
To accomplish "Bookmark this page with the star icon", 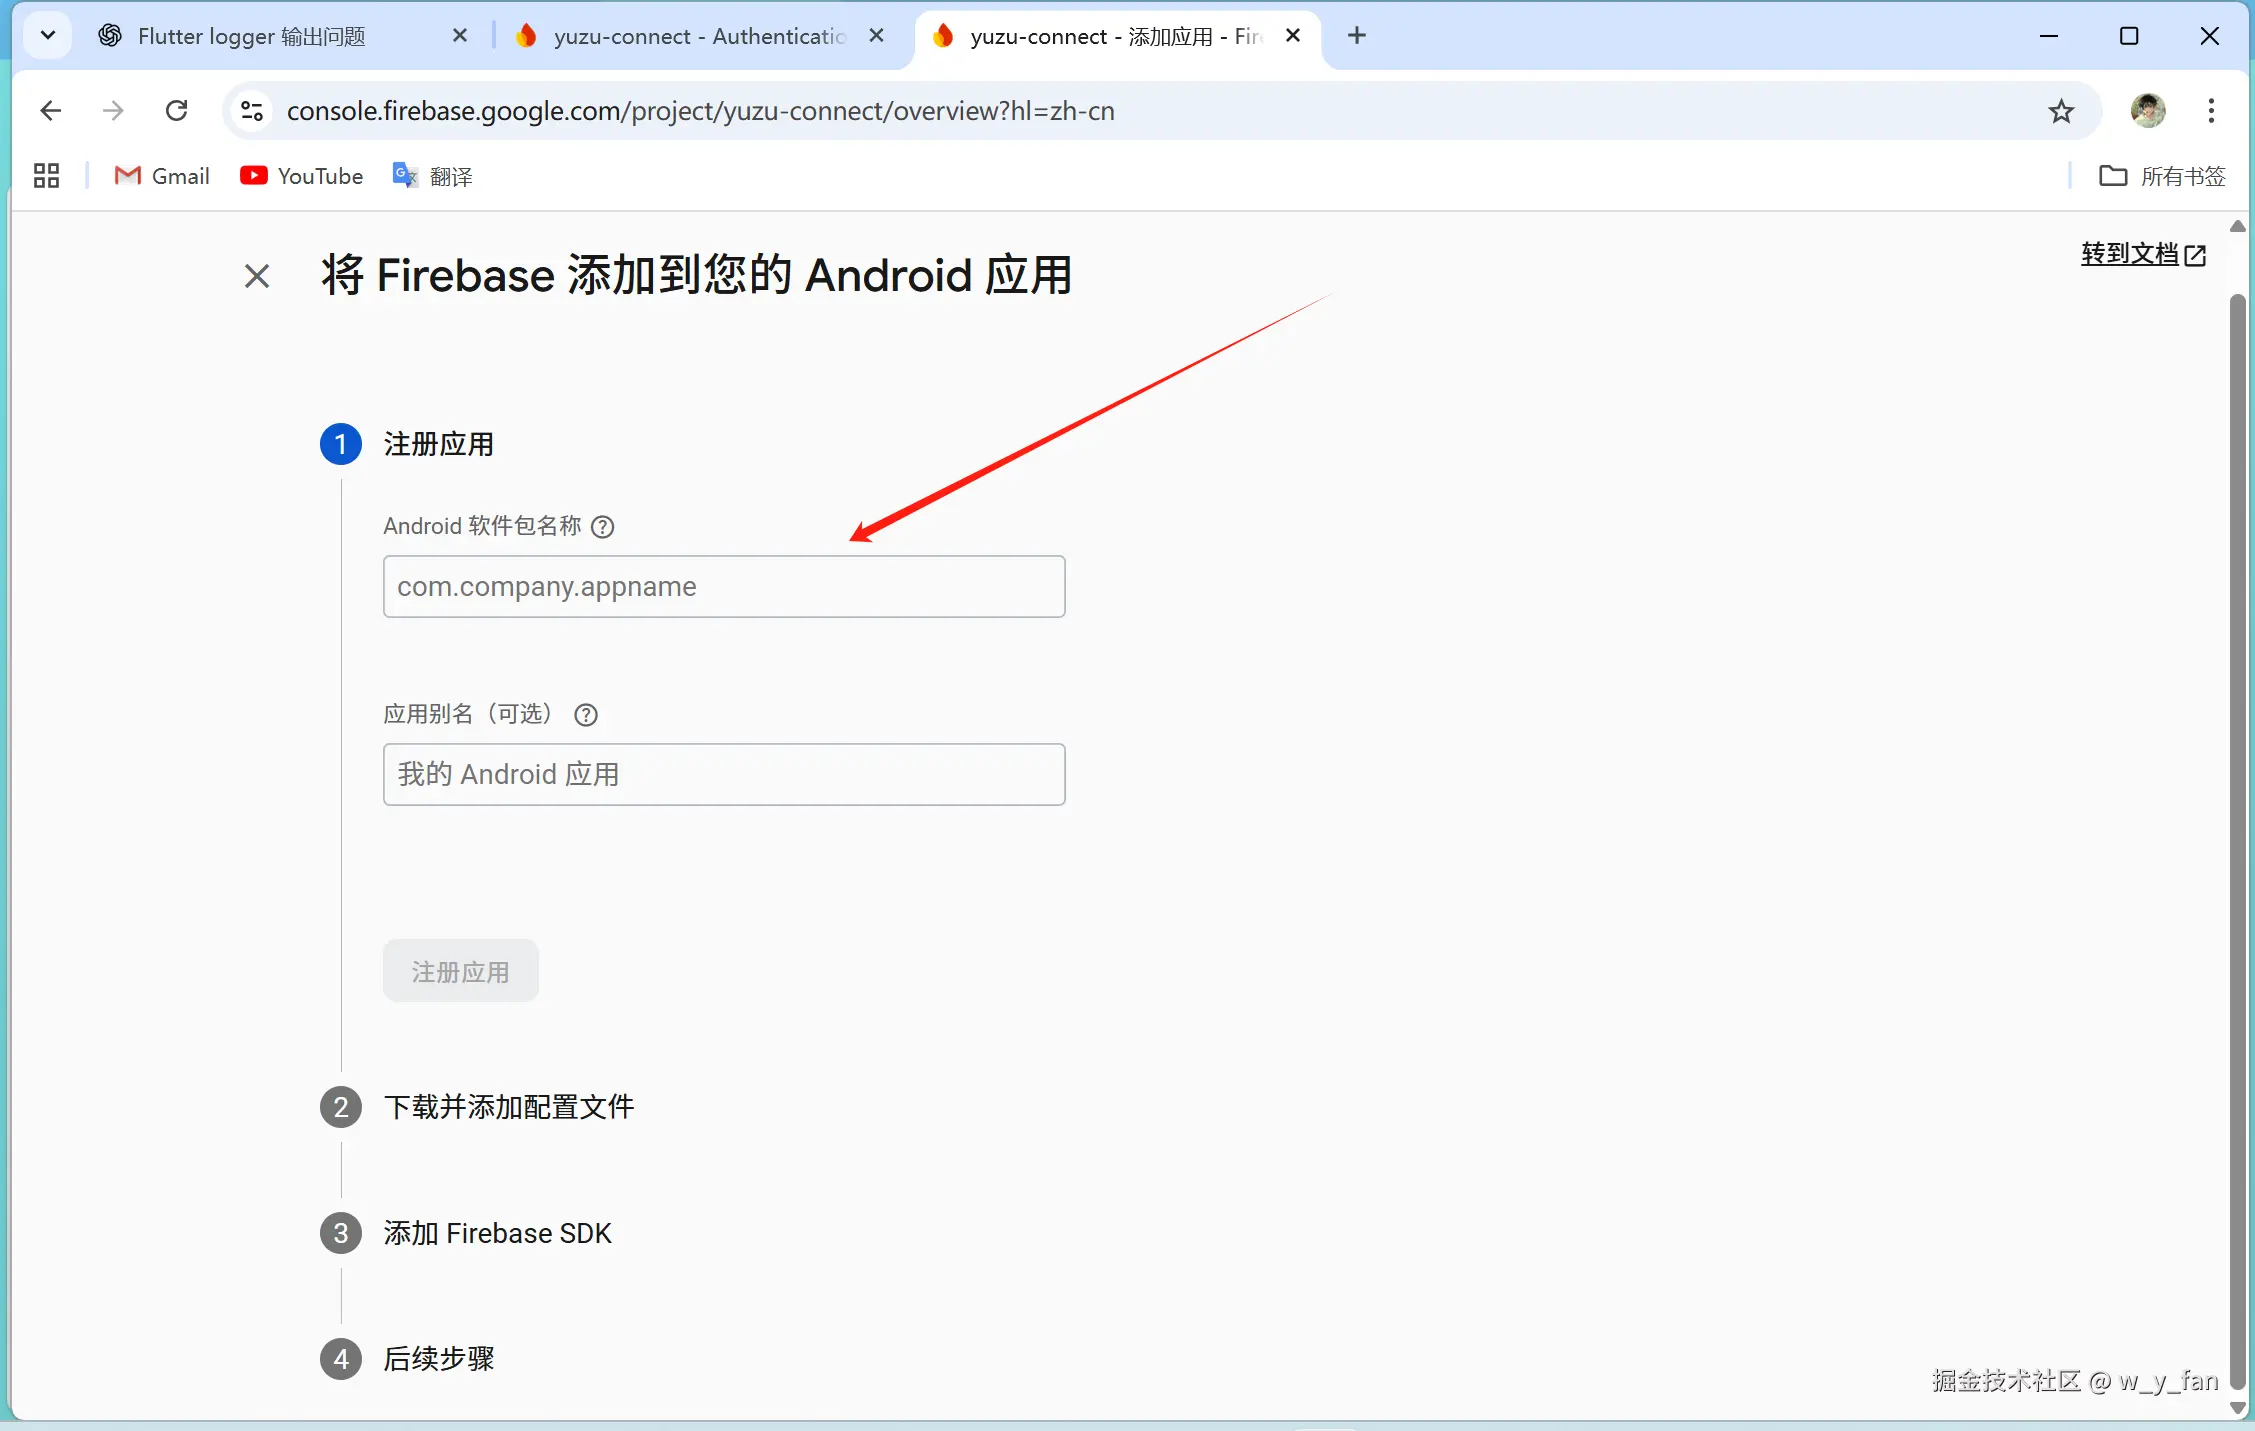I will point(2061,110).
